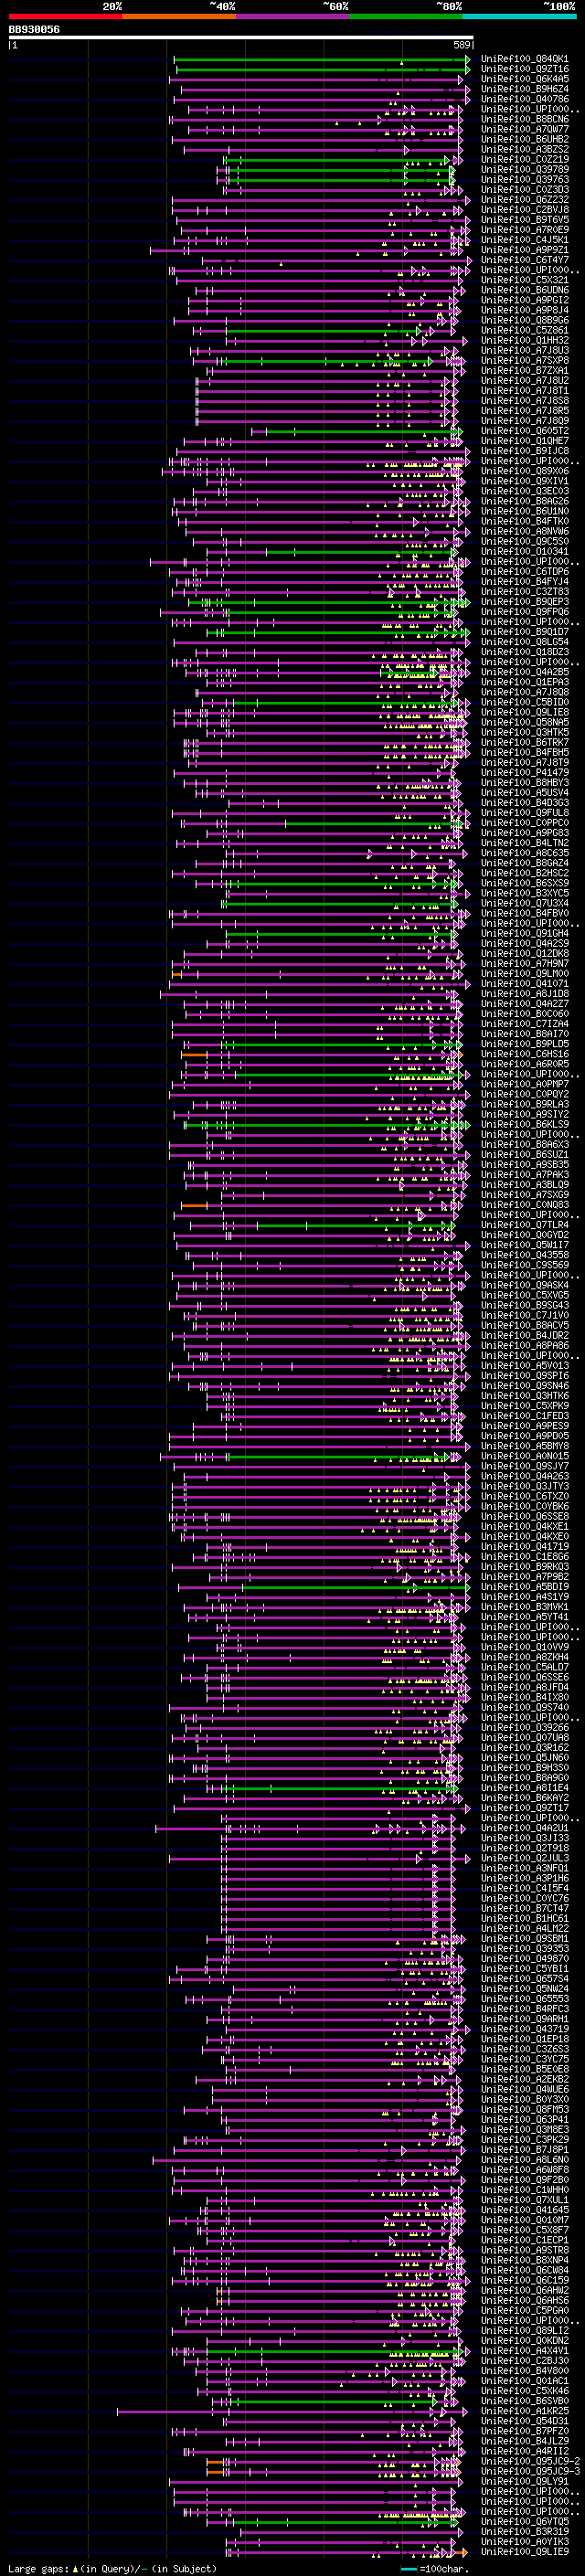Image resolution: width=585 pixels, height=2576 pixels.
Task: Click the UniRef100_Q39789 label
Action: (x=525, y=169)
